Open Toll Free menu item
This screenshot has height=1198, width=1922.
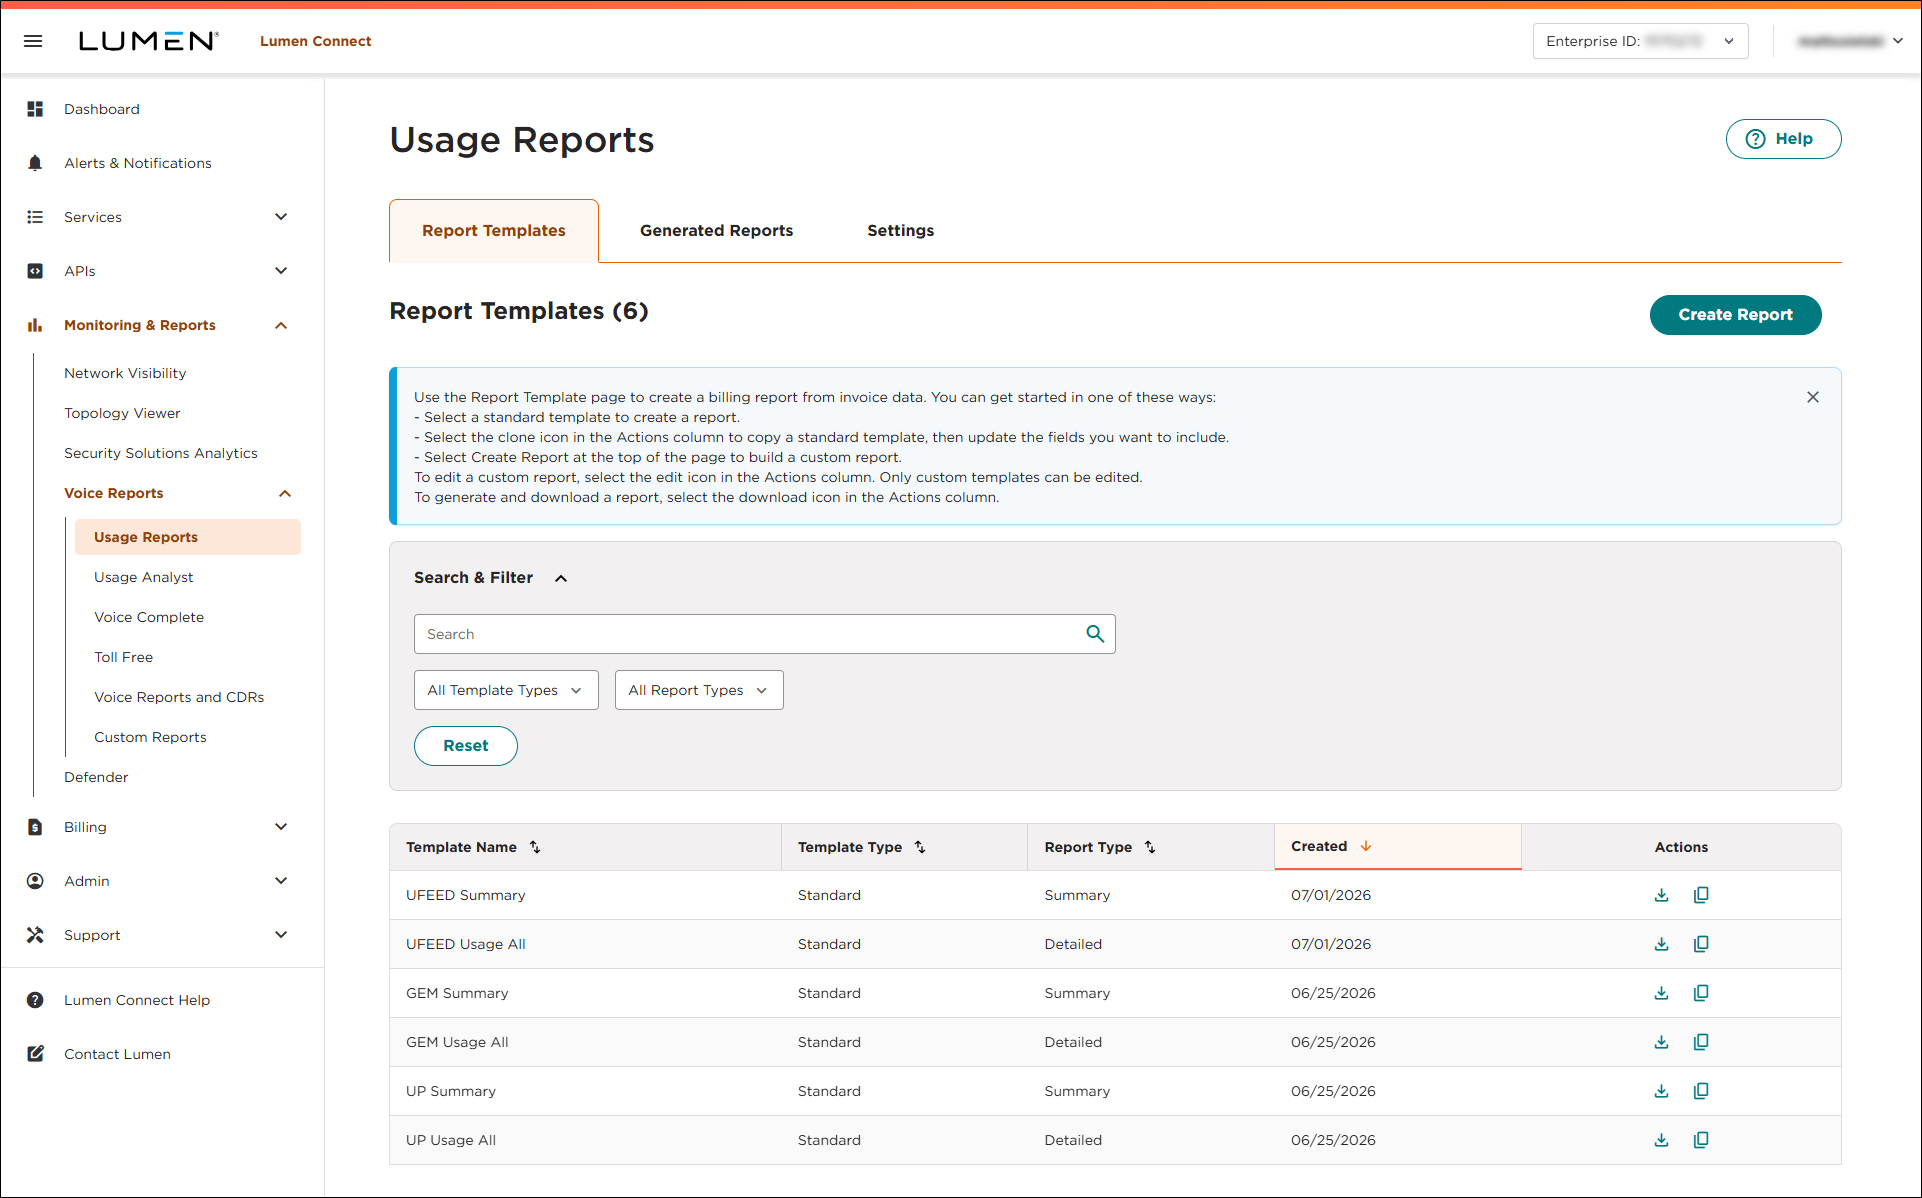coord(124,657)
